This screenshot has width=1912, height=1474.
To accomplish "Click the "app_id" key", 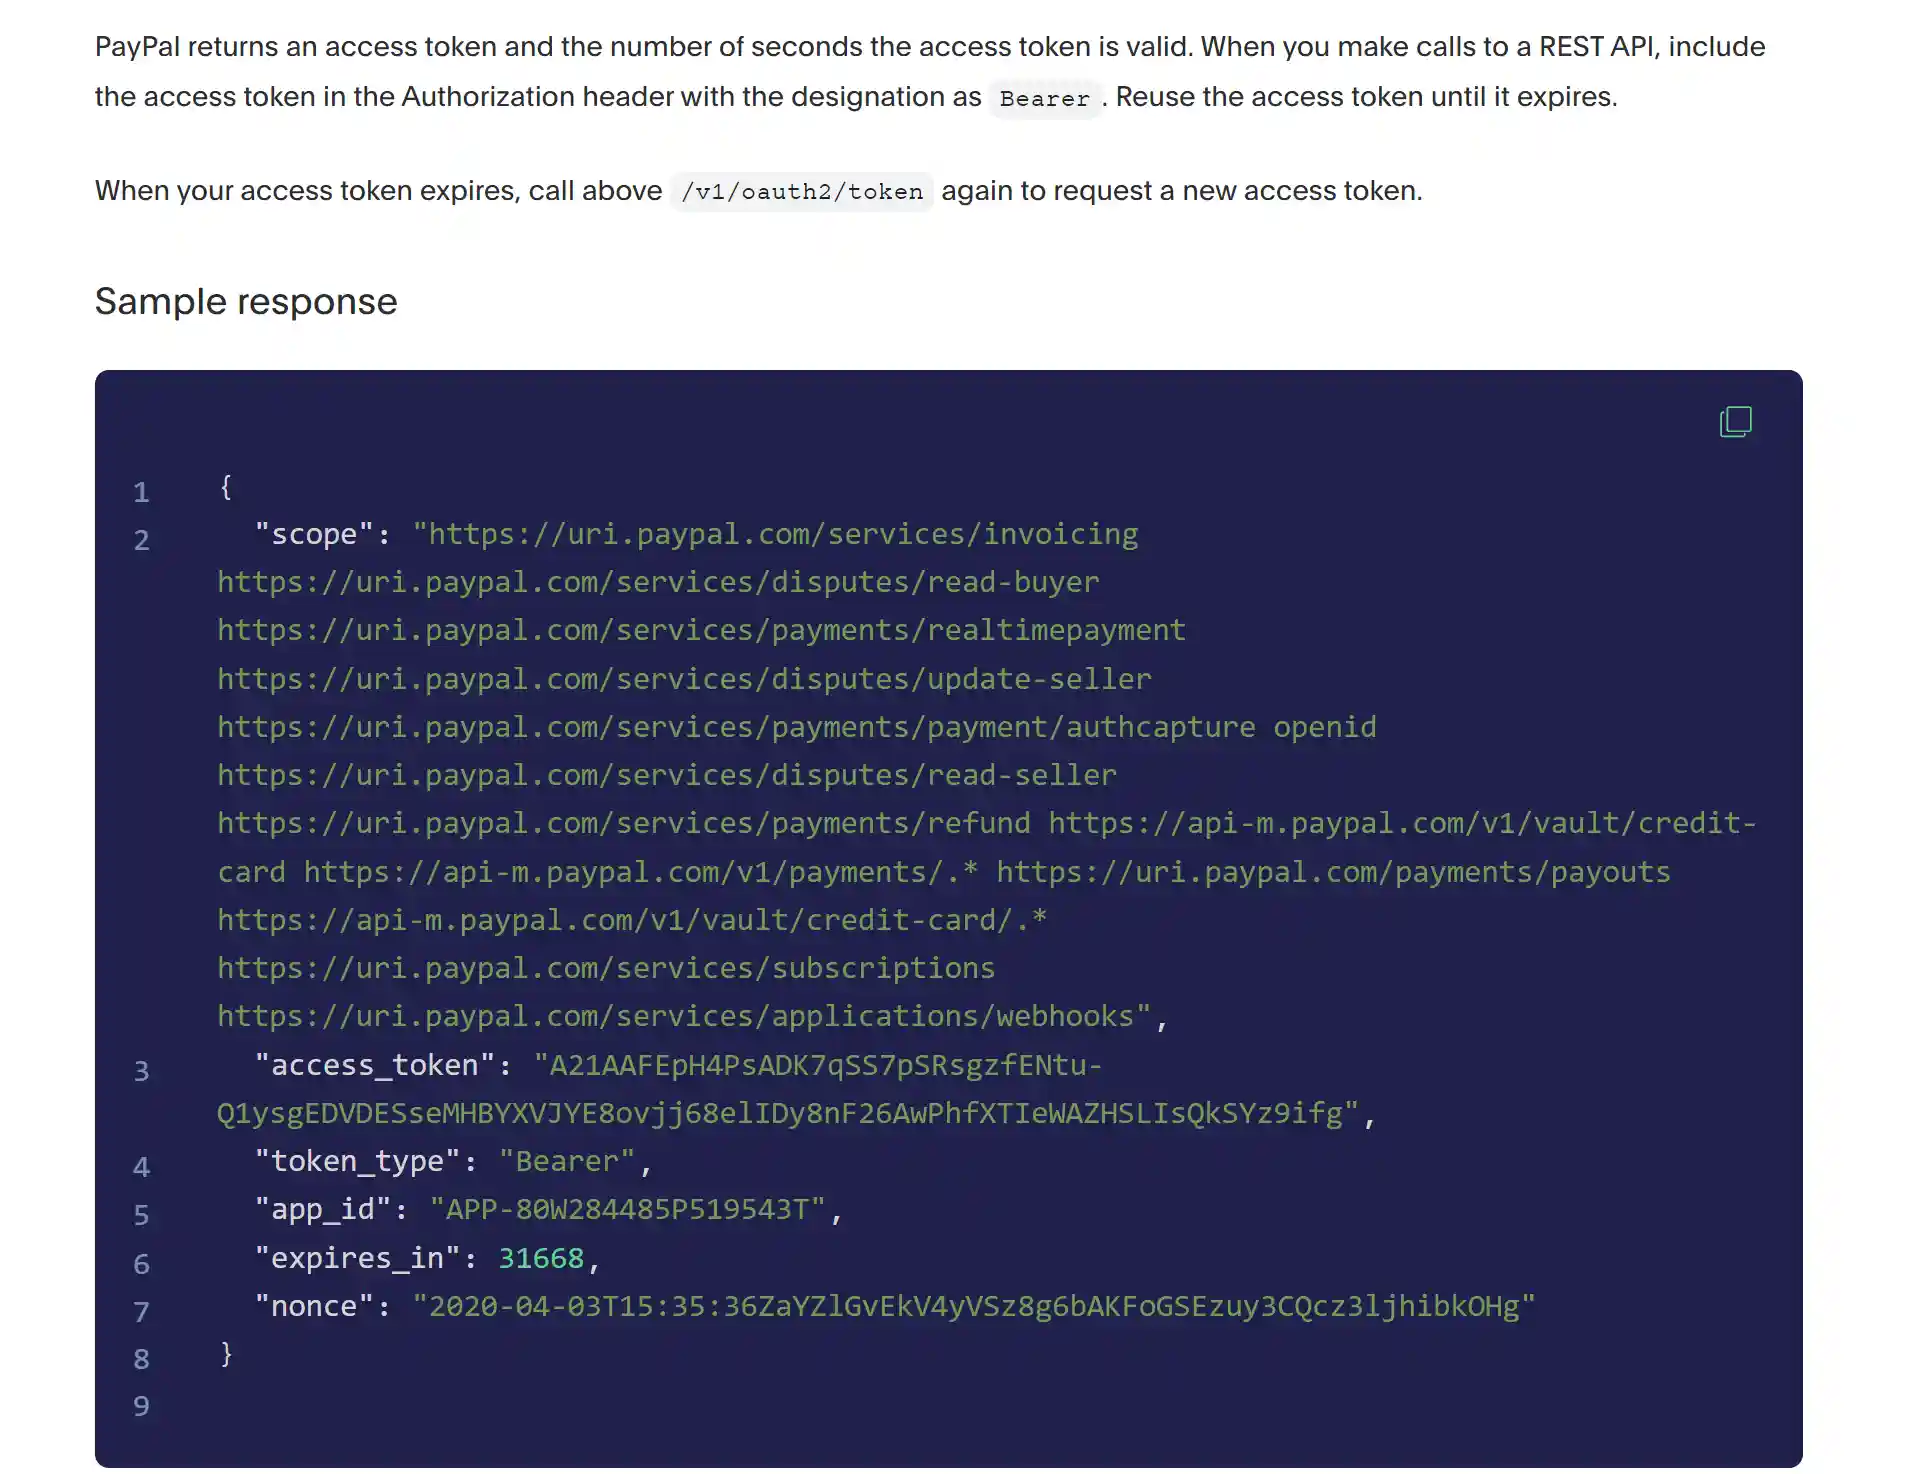I will click(322, 1209).
